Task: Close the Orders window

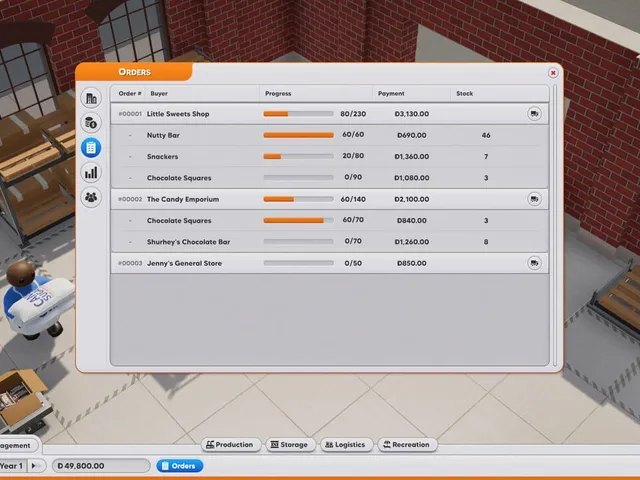Action: 553,73
